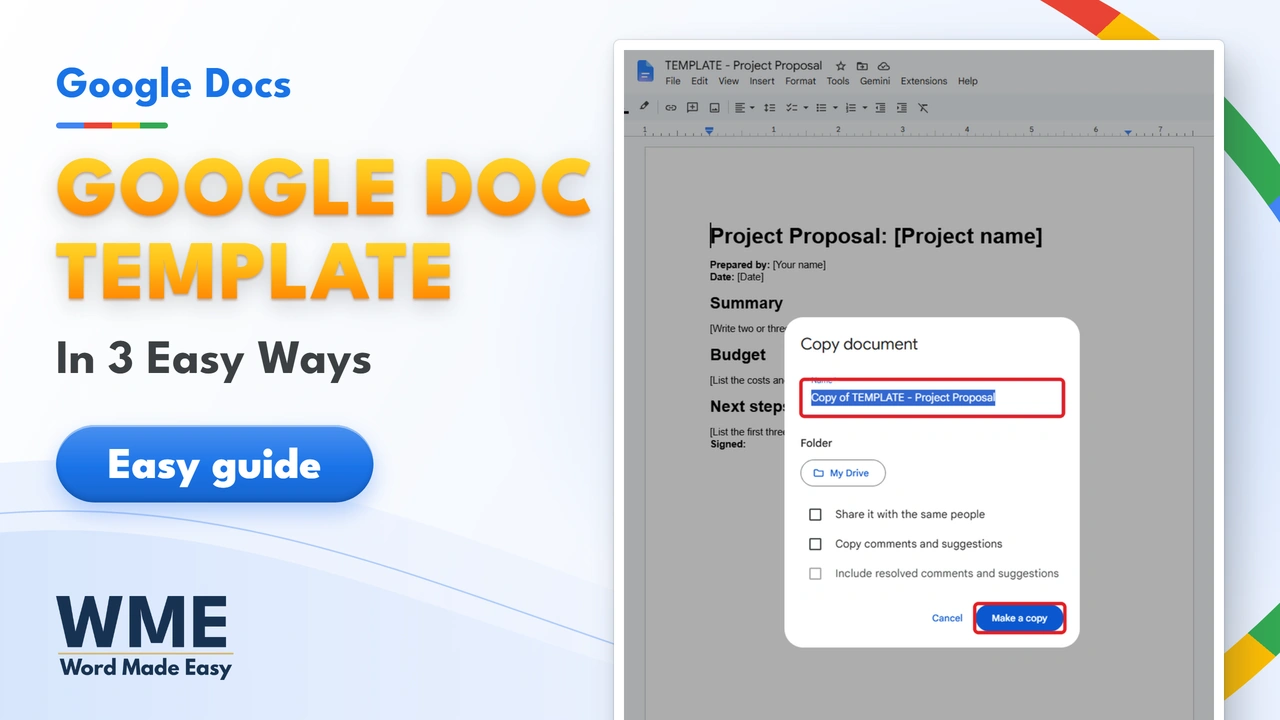Click the decrease indent icon

pos(880,108)
